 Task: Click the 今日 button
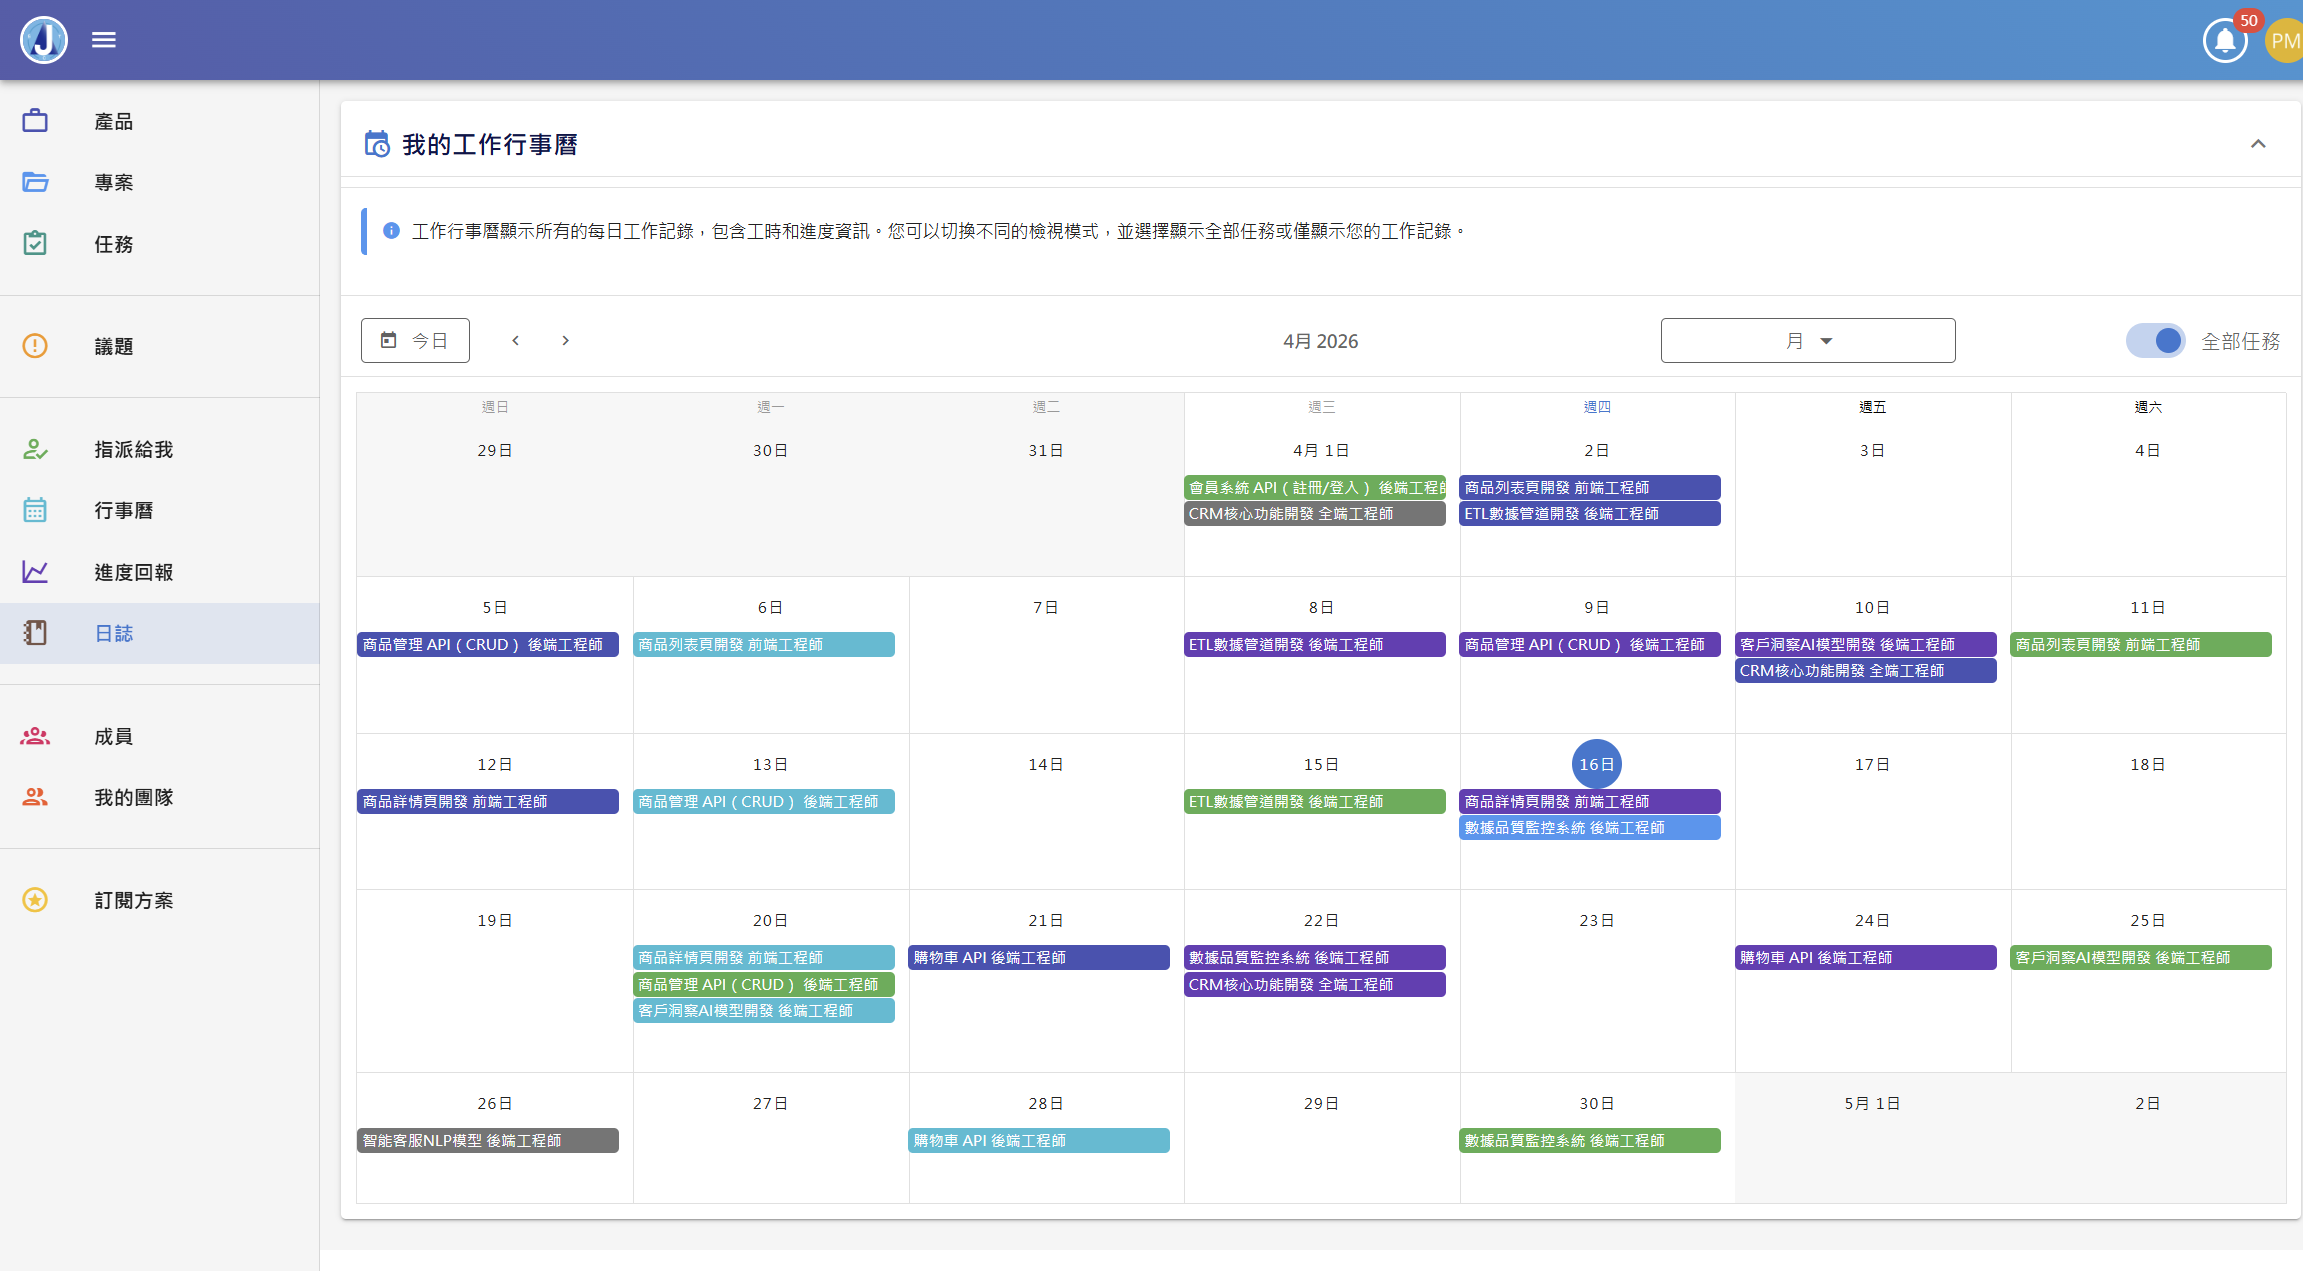coord(415,341)
